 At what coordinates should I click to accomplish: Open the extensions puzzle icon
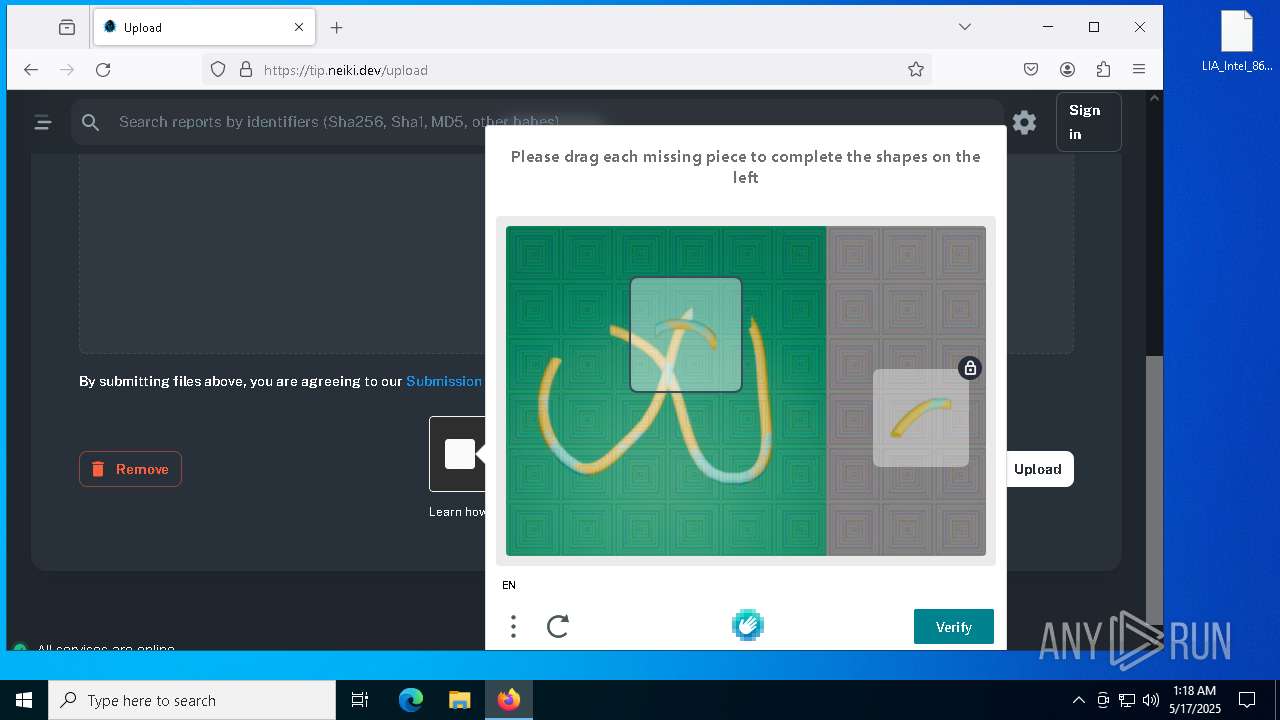pos(1103,70)
